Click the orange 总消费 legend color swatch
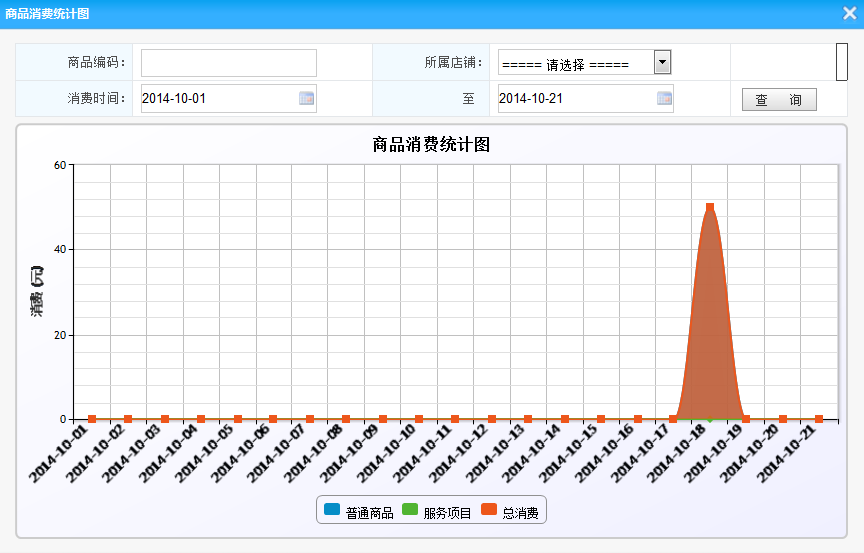This screenshot has width=864, height=553. click(x=488, y=510)
